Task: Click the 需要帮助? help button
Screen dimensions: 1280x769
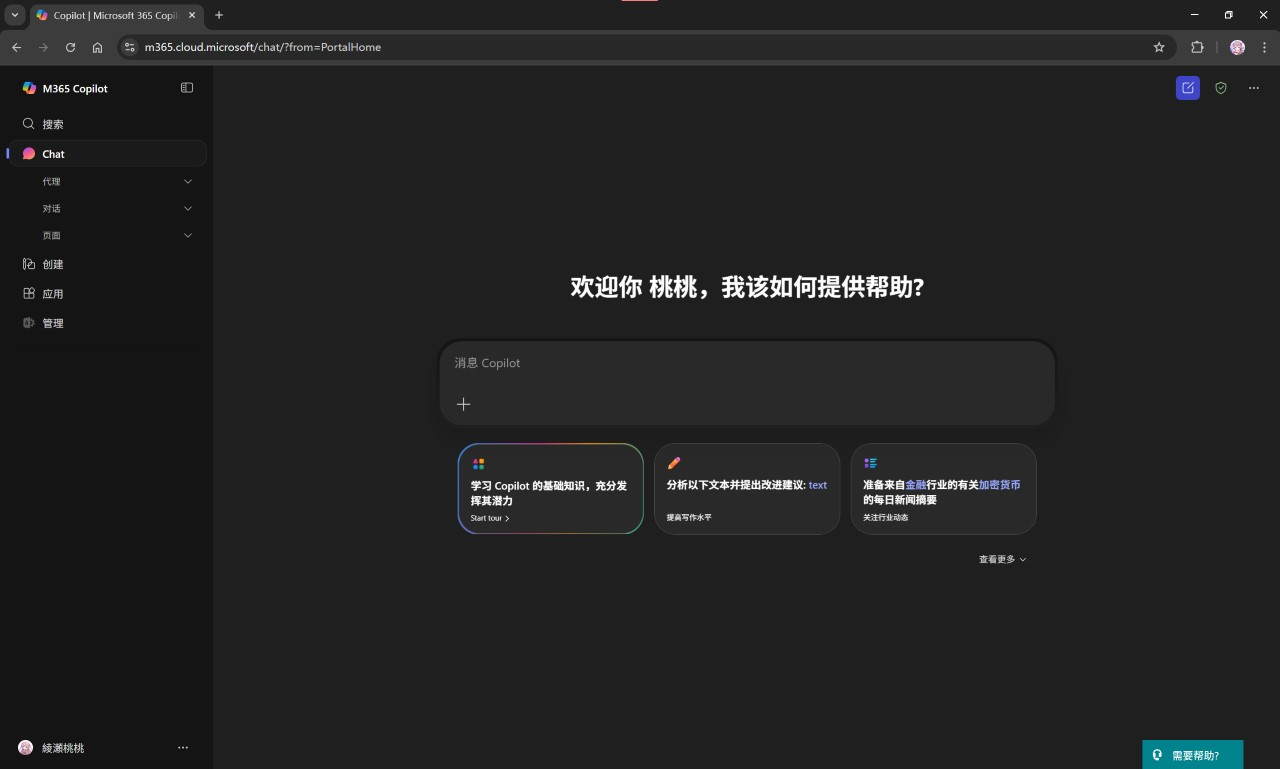Action: [1193, 755]
